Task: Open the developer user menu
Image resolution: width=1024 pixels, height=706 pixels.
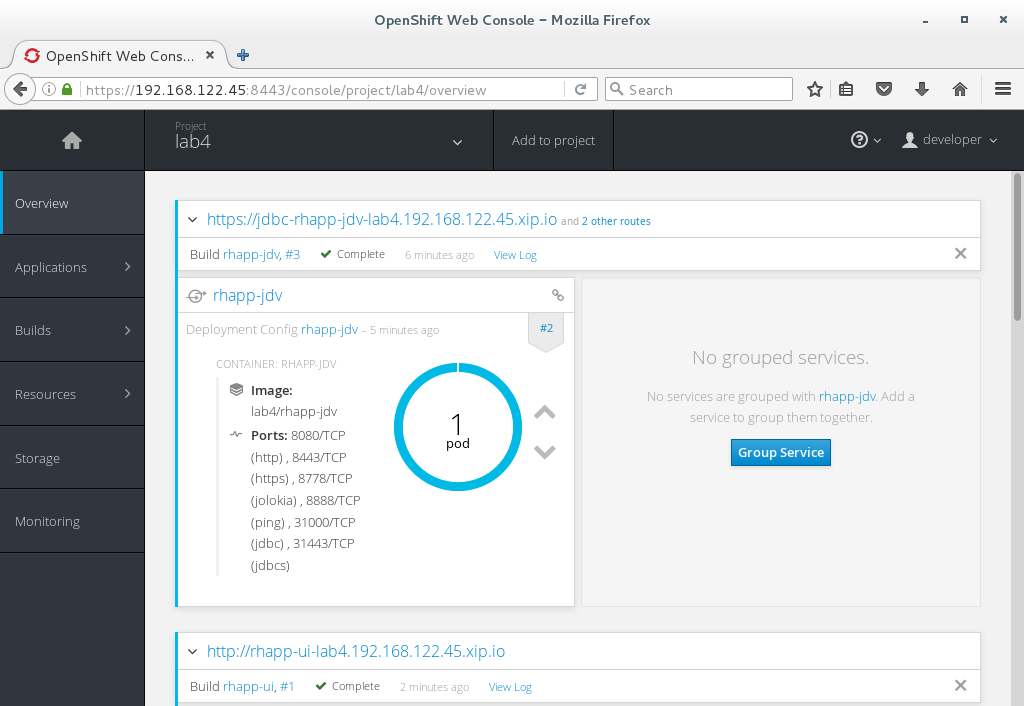Action: click(x=950, y=140)
